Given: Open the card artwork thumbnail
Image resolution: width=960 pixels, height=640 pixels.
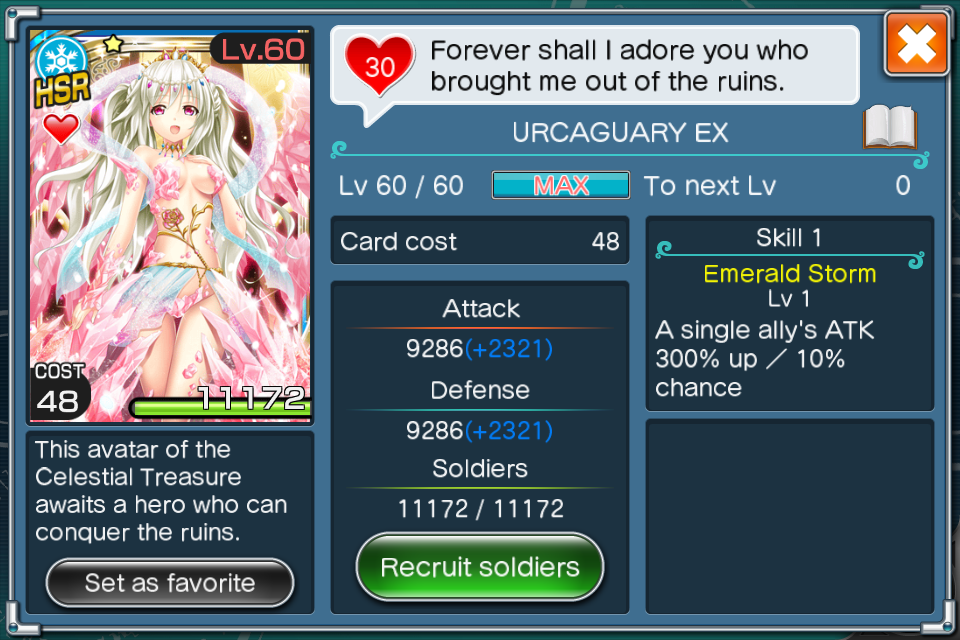Looking at the screenshot, I should click(170, 225).
